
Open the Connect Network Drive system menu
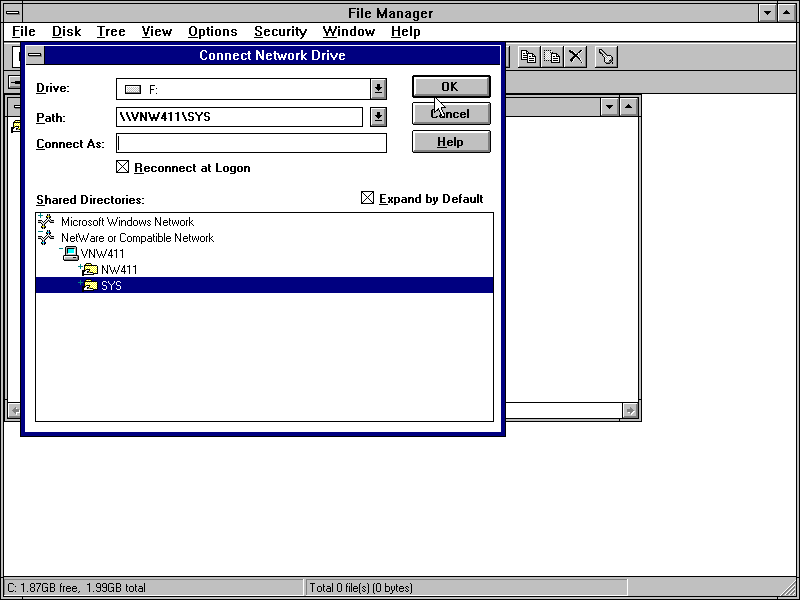pyautogui.click(x=35, y=55)
